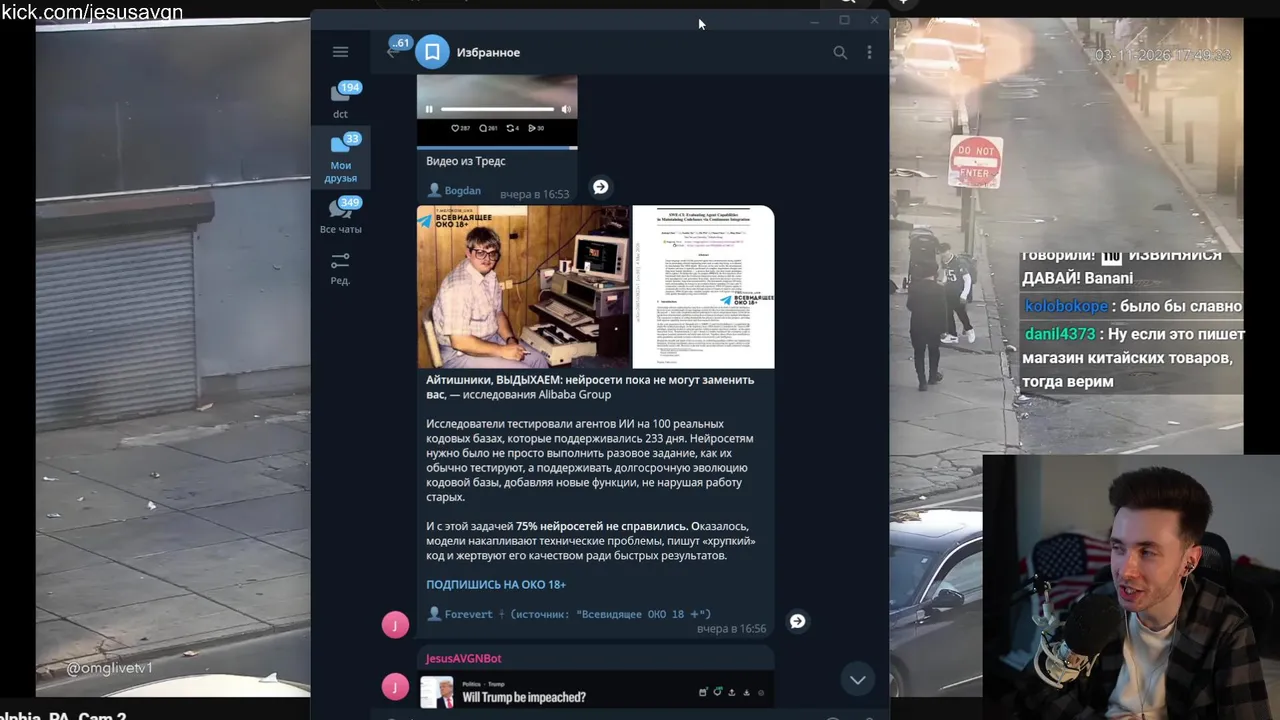1280x720 pixels.
Task: Click the Saved Messages bookmark avatar
Action: pos(432,52)
